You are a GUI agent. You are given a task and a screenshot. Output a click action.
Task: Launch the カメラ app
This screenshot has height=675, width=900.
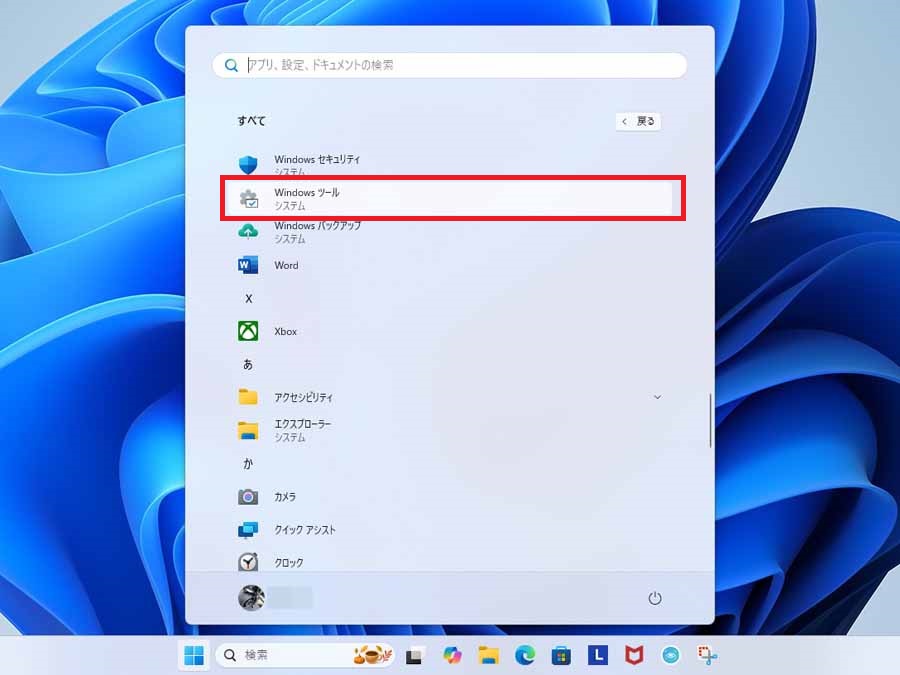coord(284,497)
